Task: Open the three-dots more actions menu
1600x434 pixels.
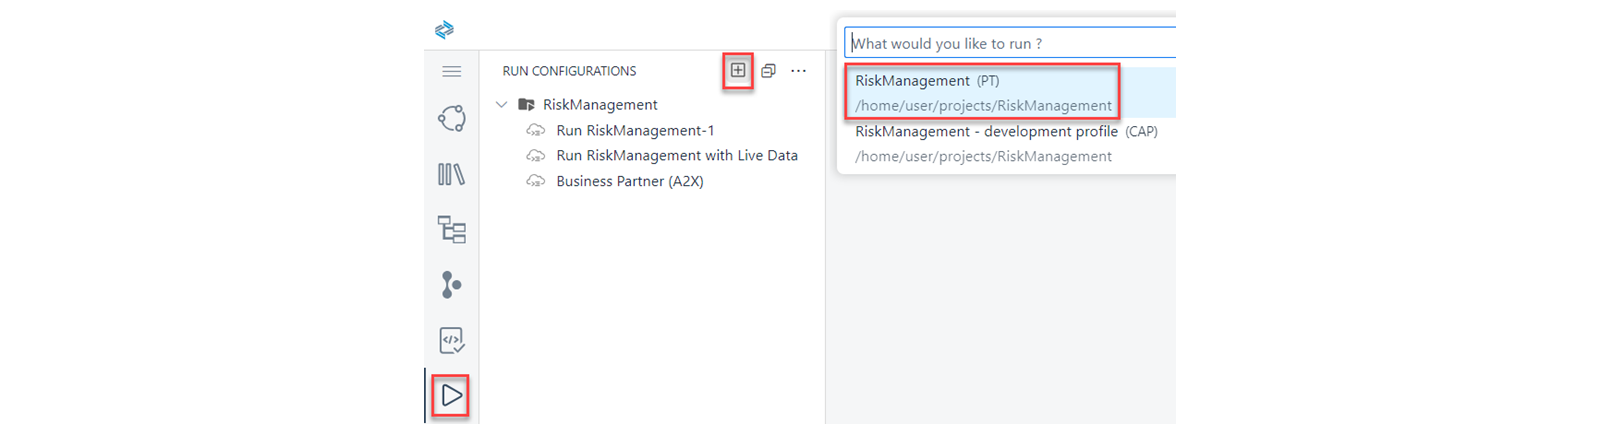Action: click(x=798, y=71)
